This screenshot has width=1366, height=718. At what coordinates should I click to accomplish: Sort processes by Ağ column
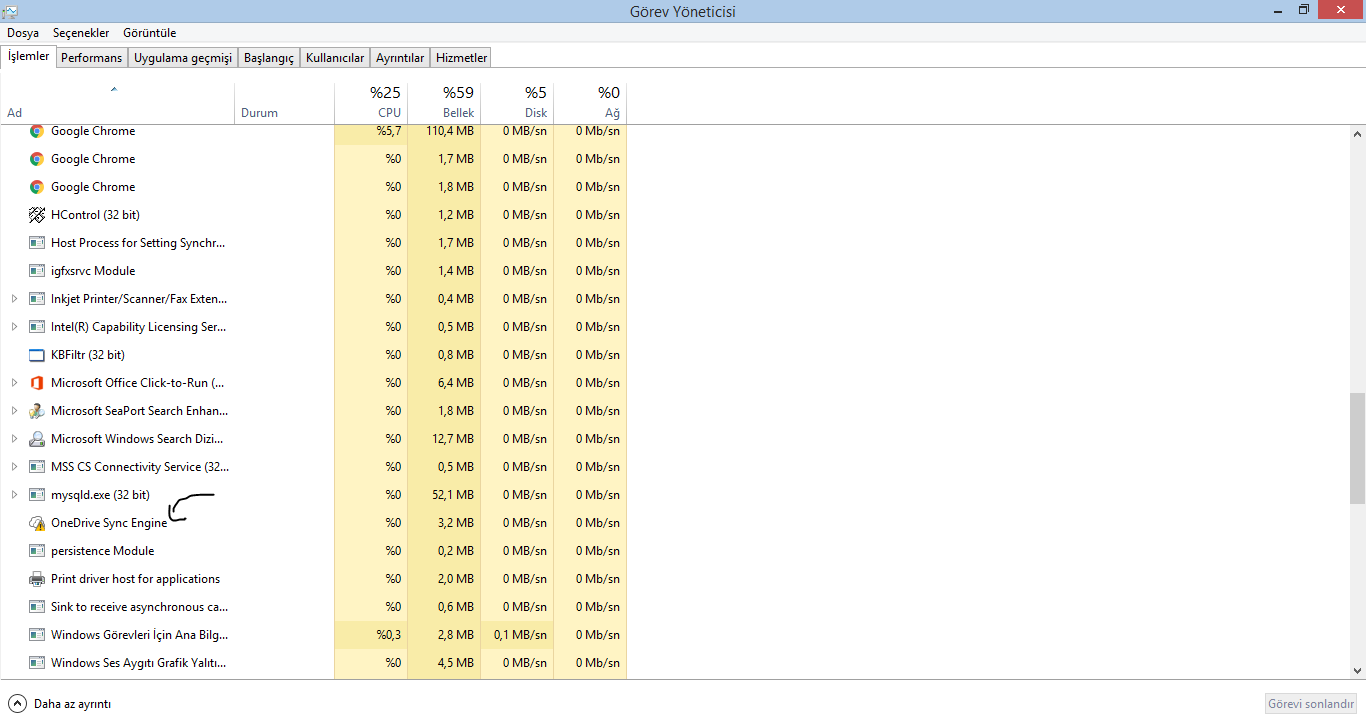590,102
